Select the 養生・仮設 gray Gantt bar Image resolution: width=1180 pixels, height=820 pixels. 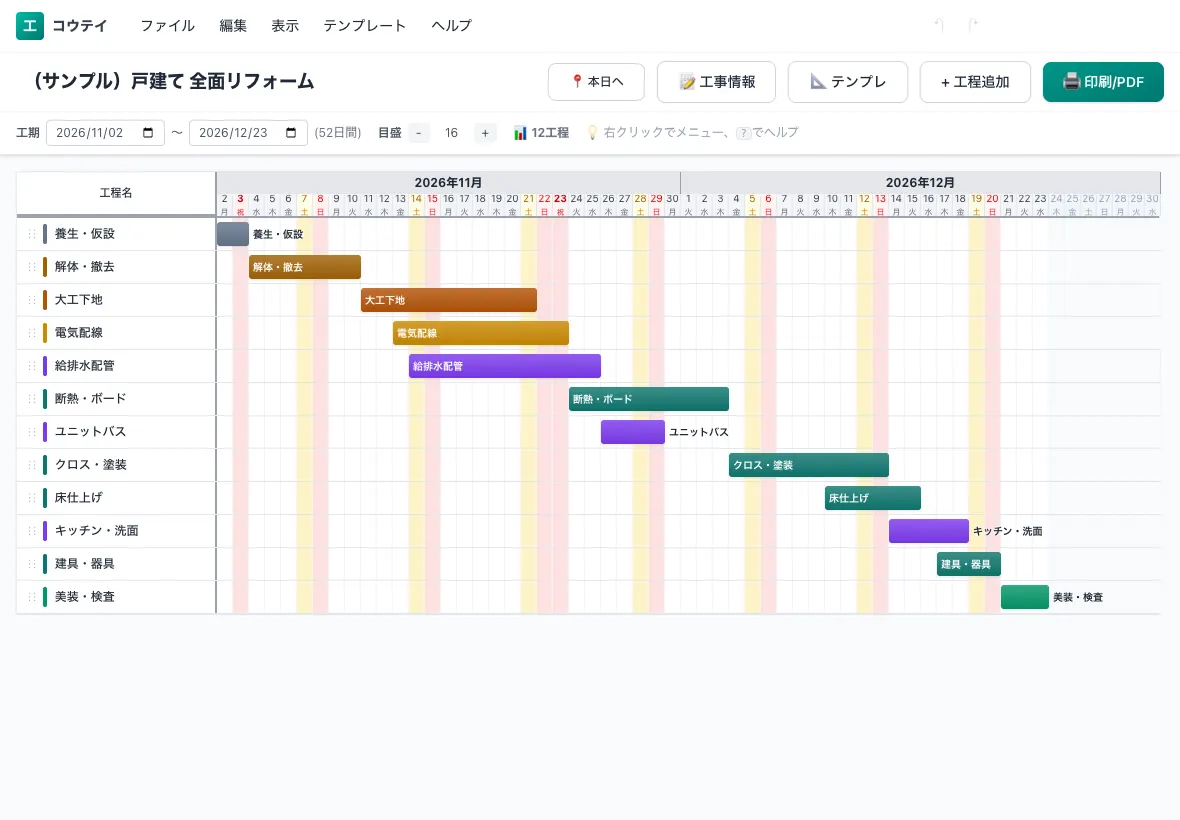coord(233,234)
